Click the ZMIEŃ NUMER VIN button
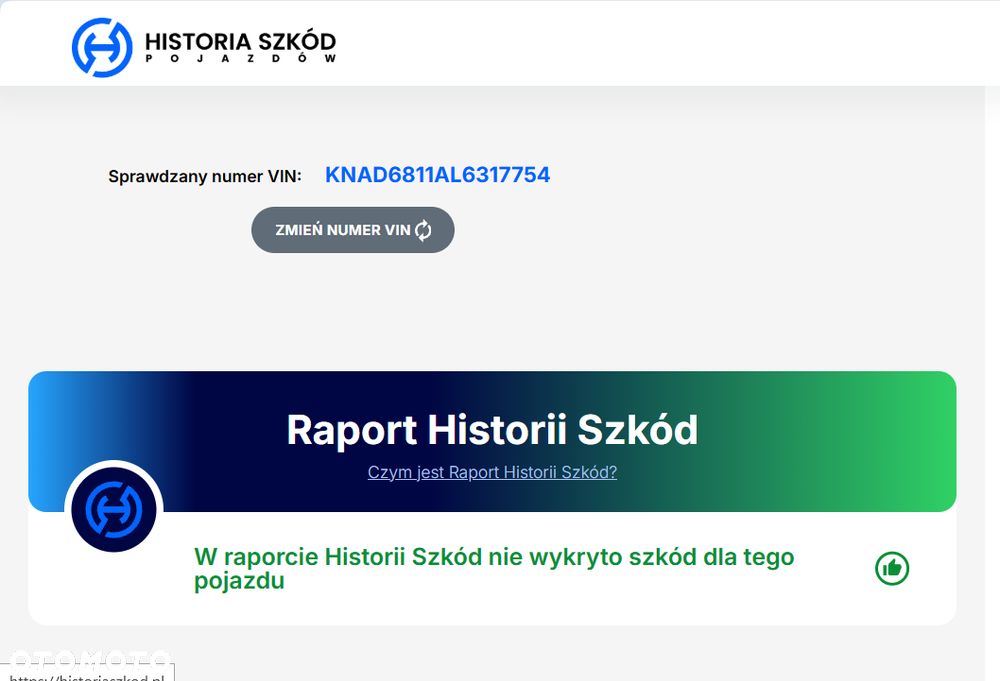This screenshot has width=1000, height=681. click(x=353, y=230)
